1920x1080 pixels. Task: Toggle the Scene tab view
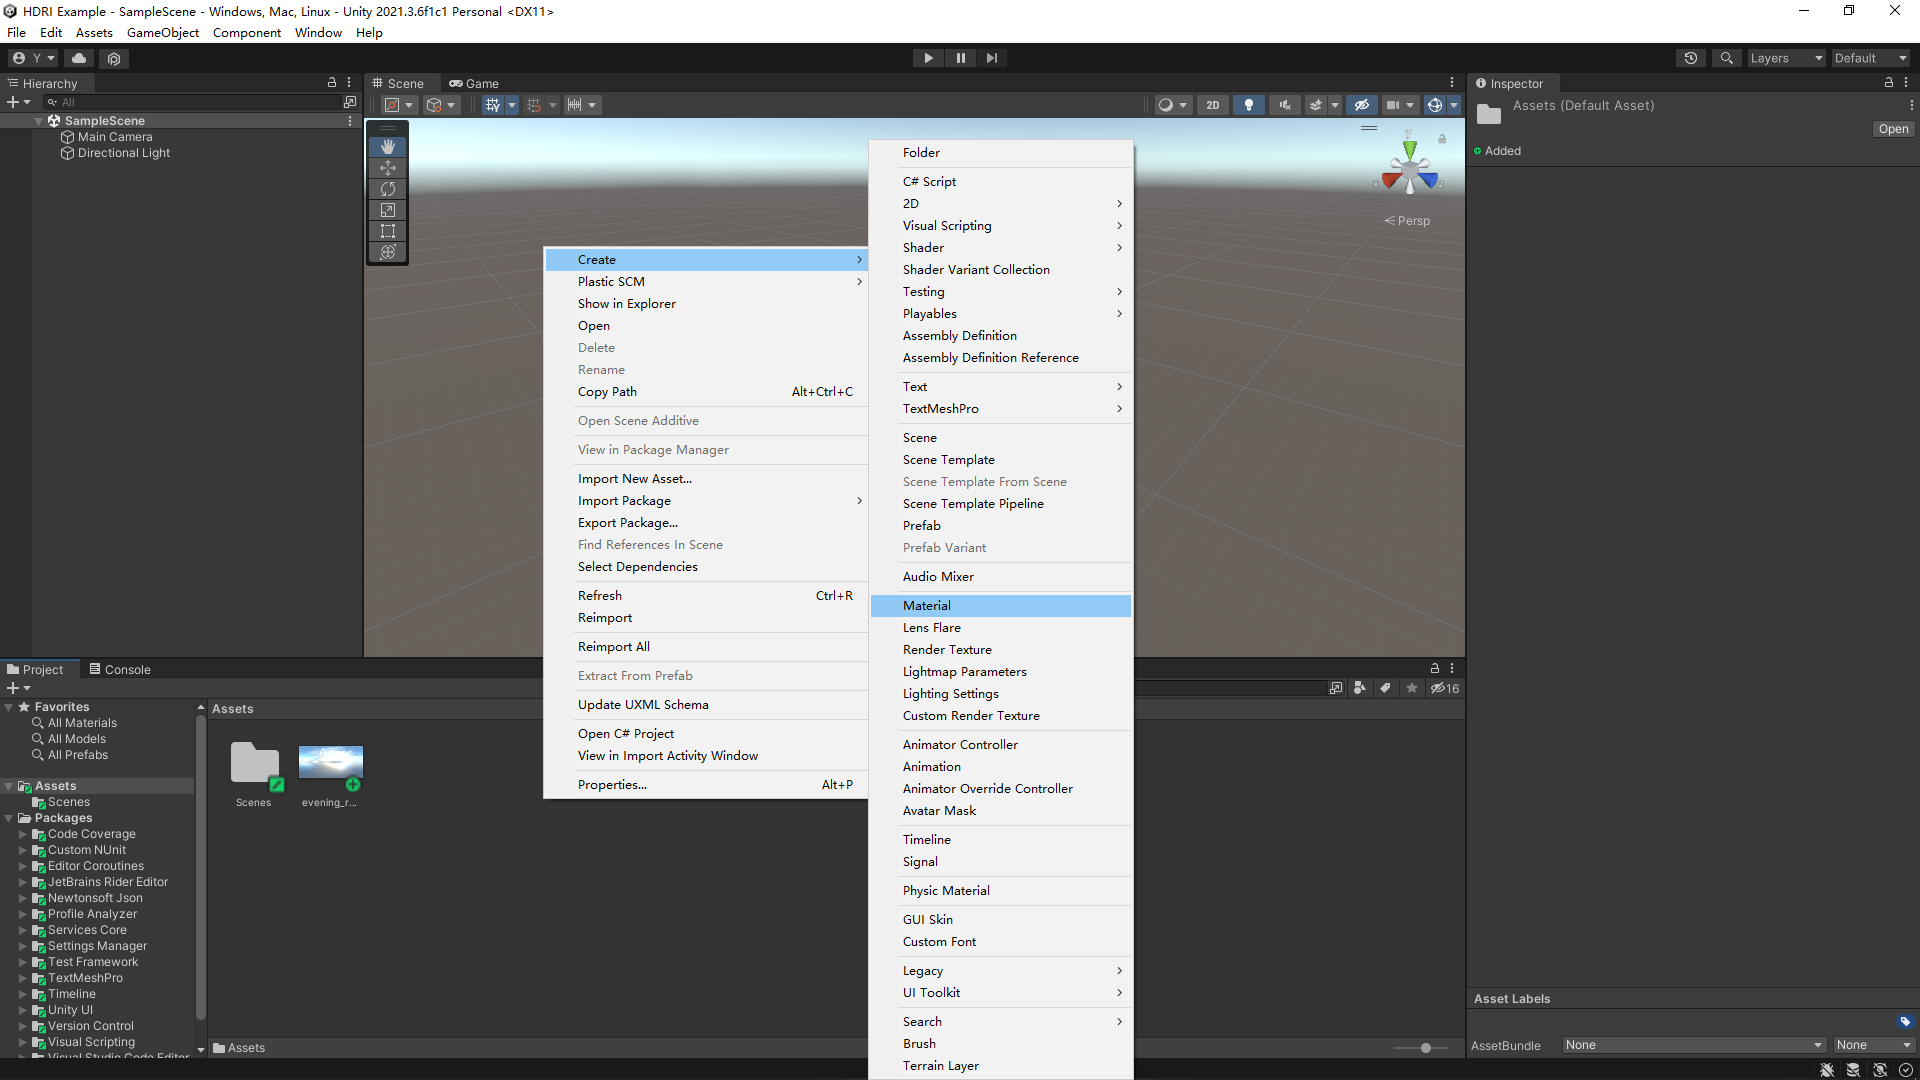click(405, 82)
